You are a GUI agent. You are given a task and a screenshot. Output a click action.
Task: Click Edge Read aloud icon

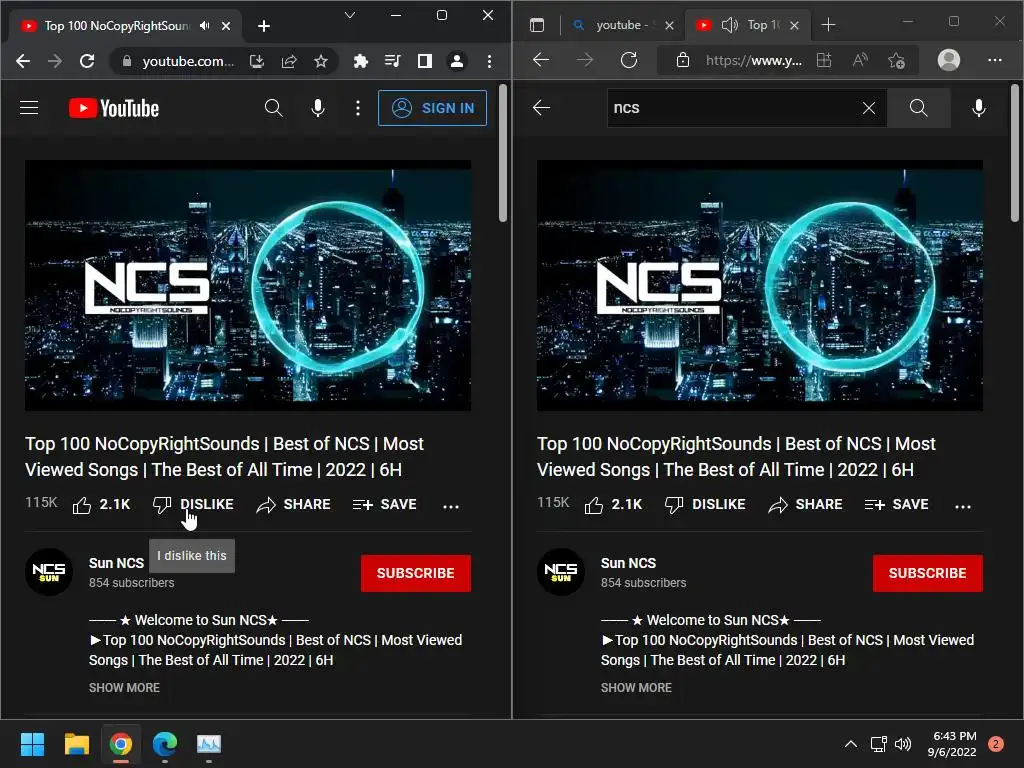click(x=861, y=60)
